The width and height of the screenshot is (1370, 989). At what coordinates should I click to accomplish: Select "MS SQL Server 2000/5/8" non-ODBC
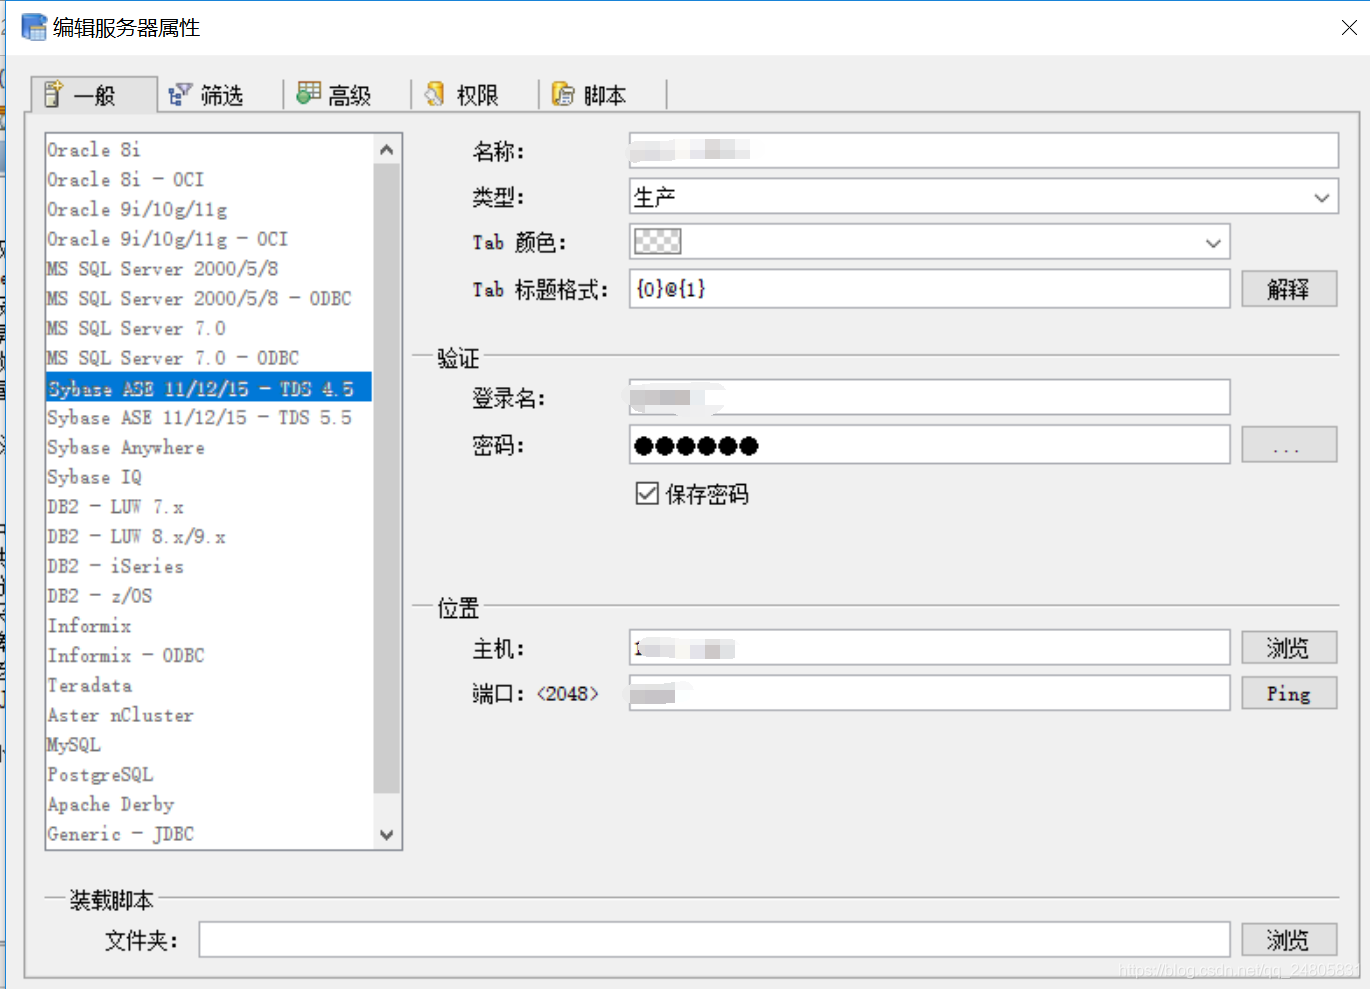point(209,269)
